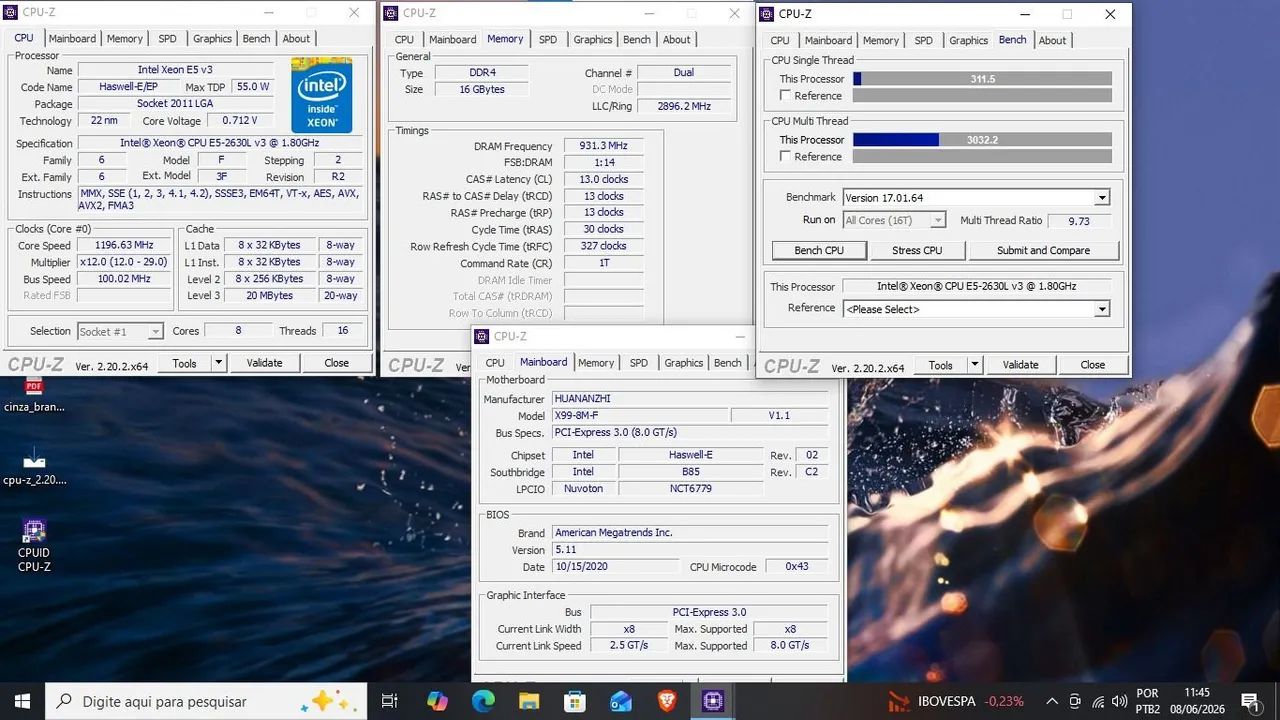Image resolution: width=1280 pixels, height=720 pixels.
Task: Select the CPU-Z taskbar icon
Action: tap(713, 701)
